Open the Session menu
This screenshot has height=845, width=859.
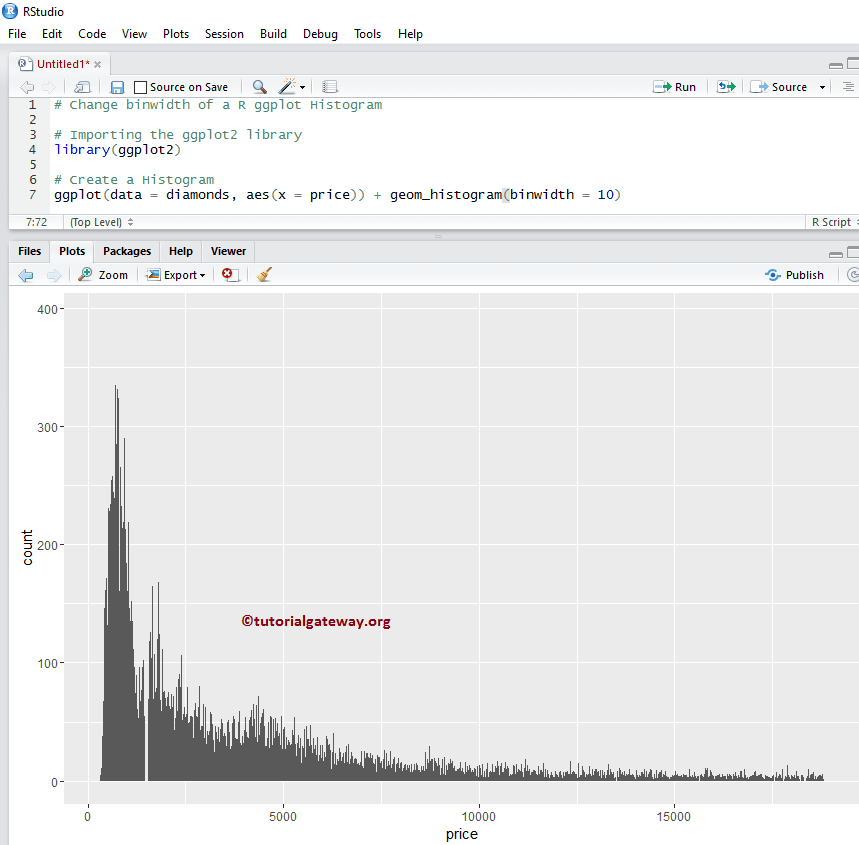coord(224,33)
